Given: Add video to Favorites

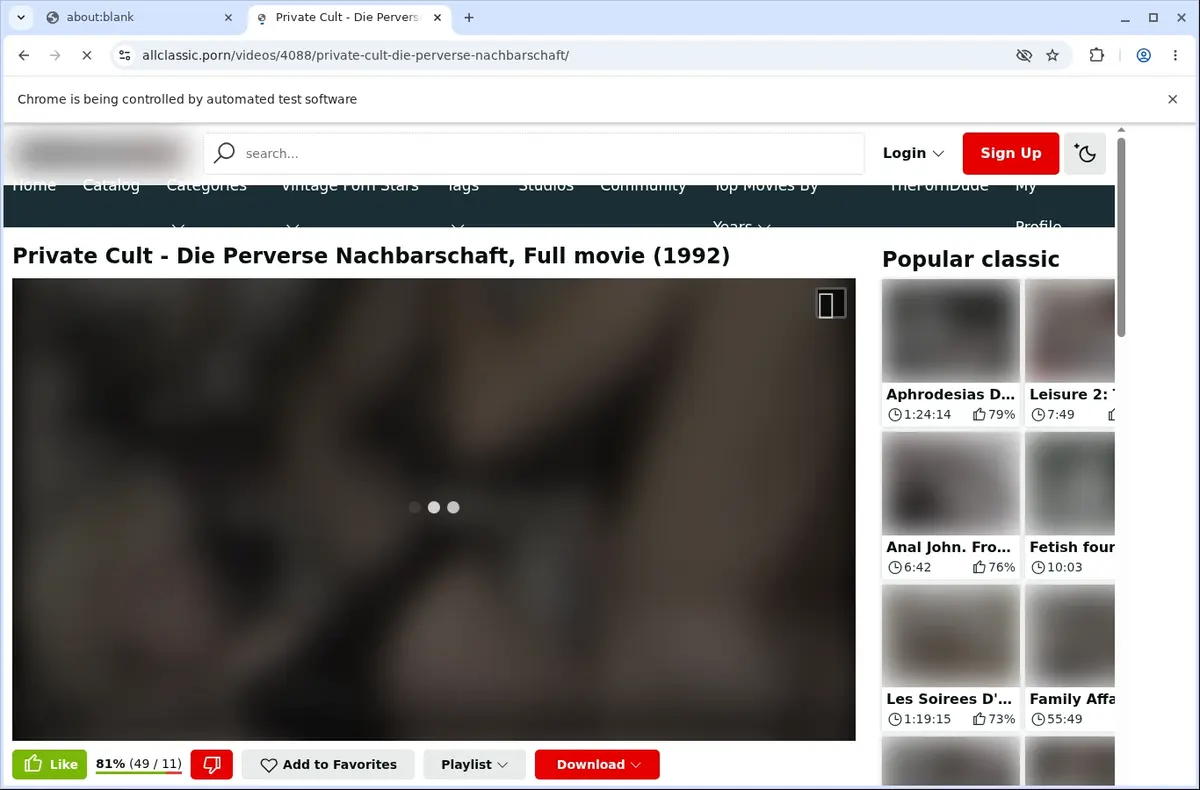Looking at the screenshot, I should [x=328, y=764].
